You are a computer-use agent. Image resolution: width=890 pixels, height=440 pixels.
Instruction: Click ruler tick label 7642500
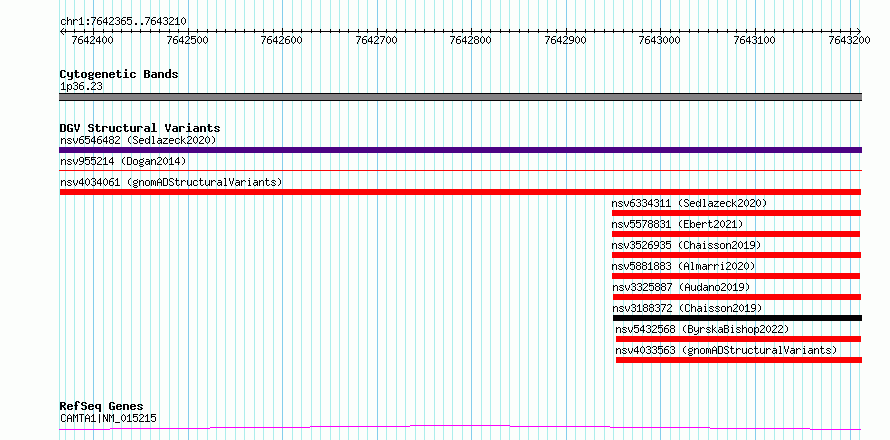[x=187, y=40]
